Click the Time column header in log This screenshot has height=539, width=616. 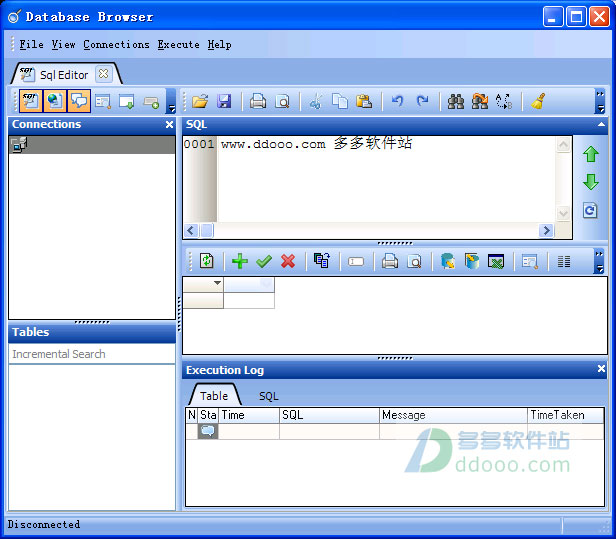point(249,415)
